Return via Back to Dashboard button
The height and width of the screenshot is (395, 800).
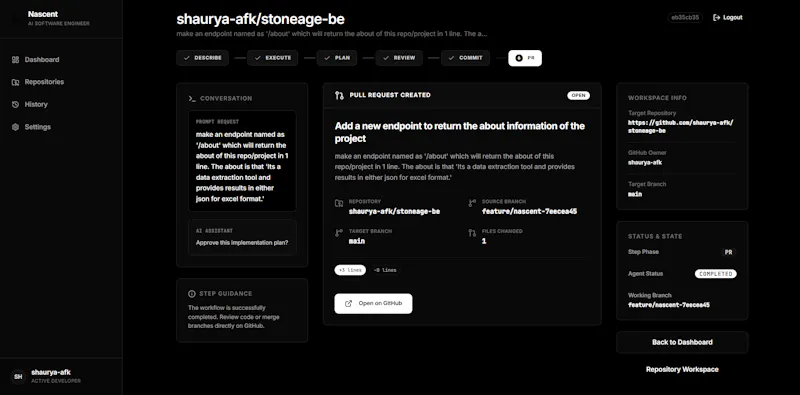pos(682,342)
